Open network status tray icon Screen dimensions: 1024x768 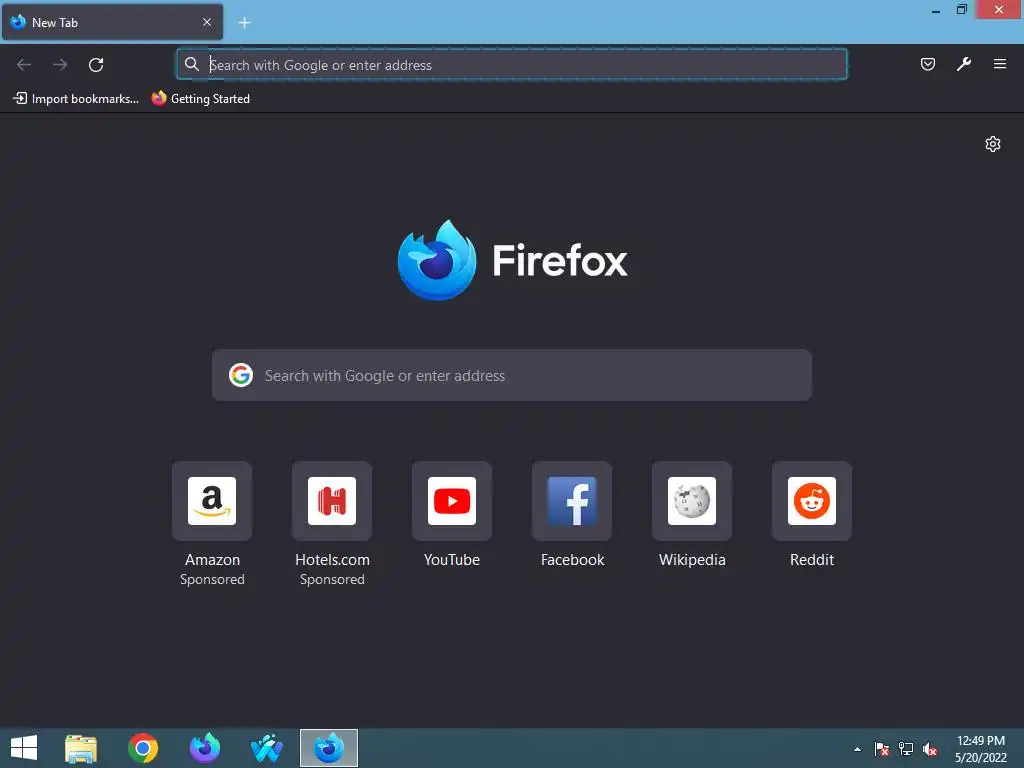[906, 749]
